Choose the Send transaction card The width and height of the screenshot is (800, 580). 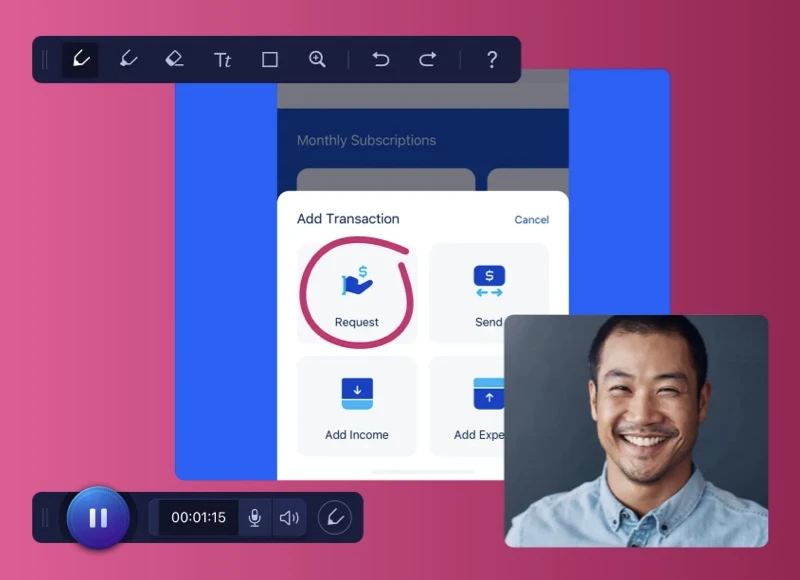tap(489, 293)
